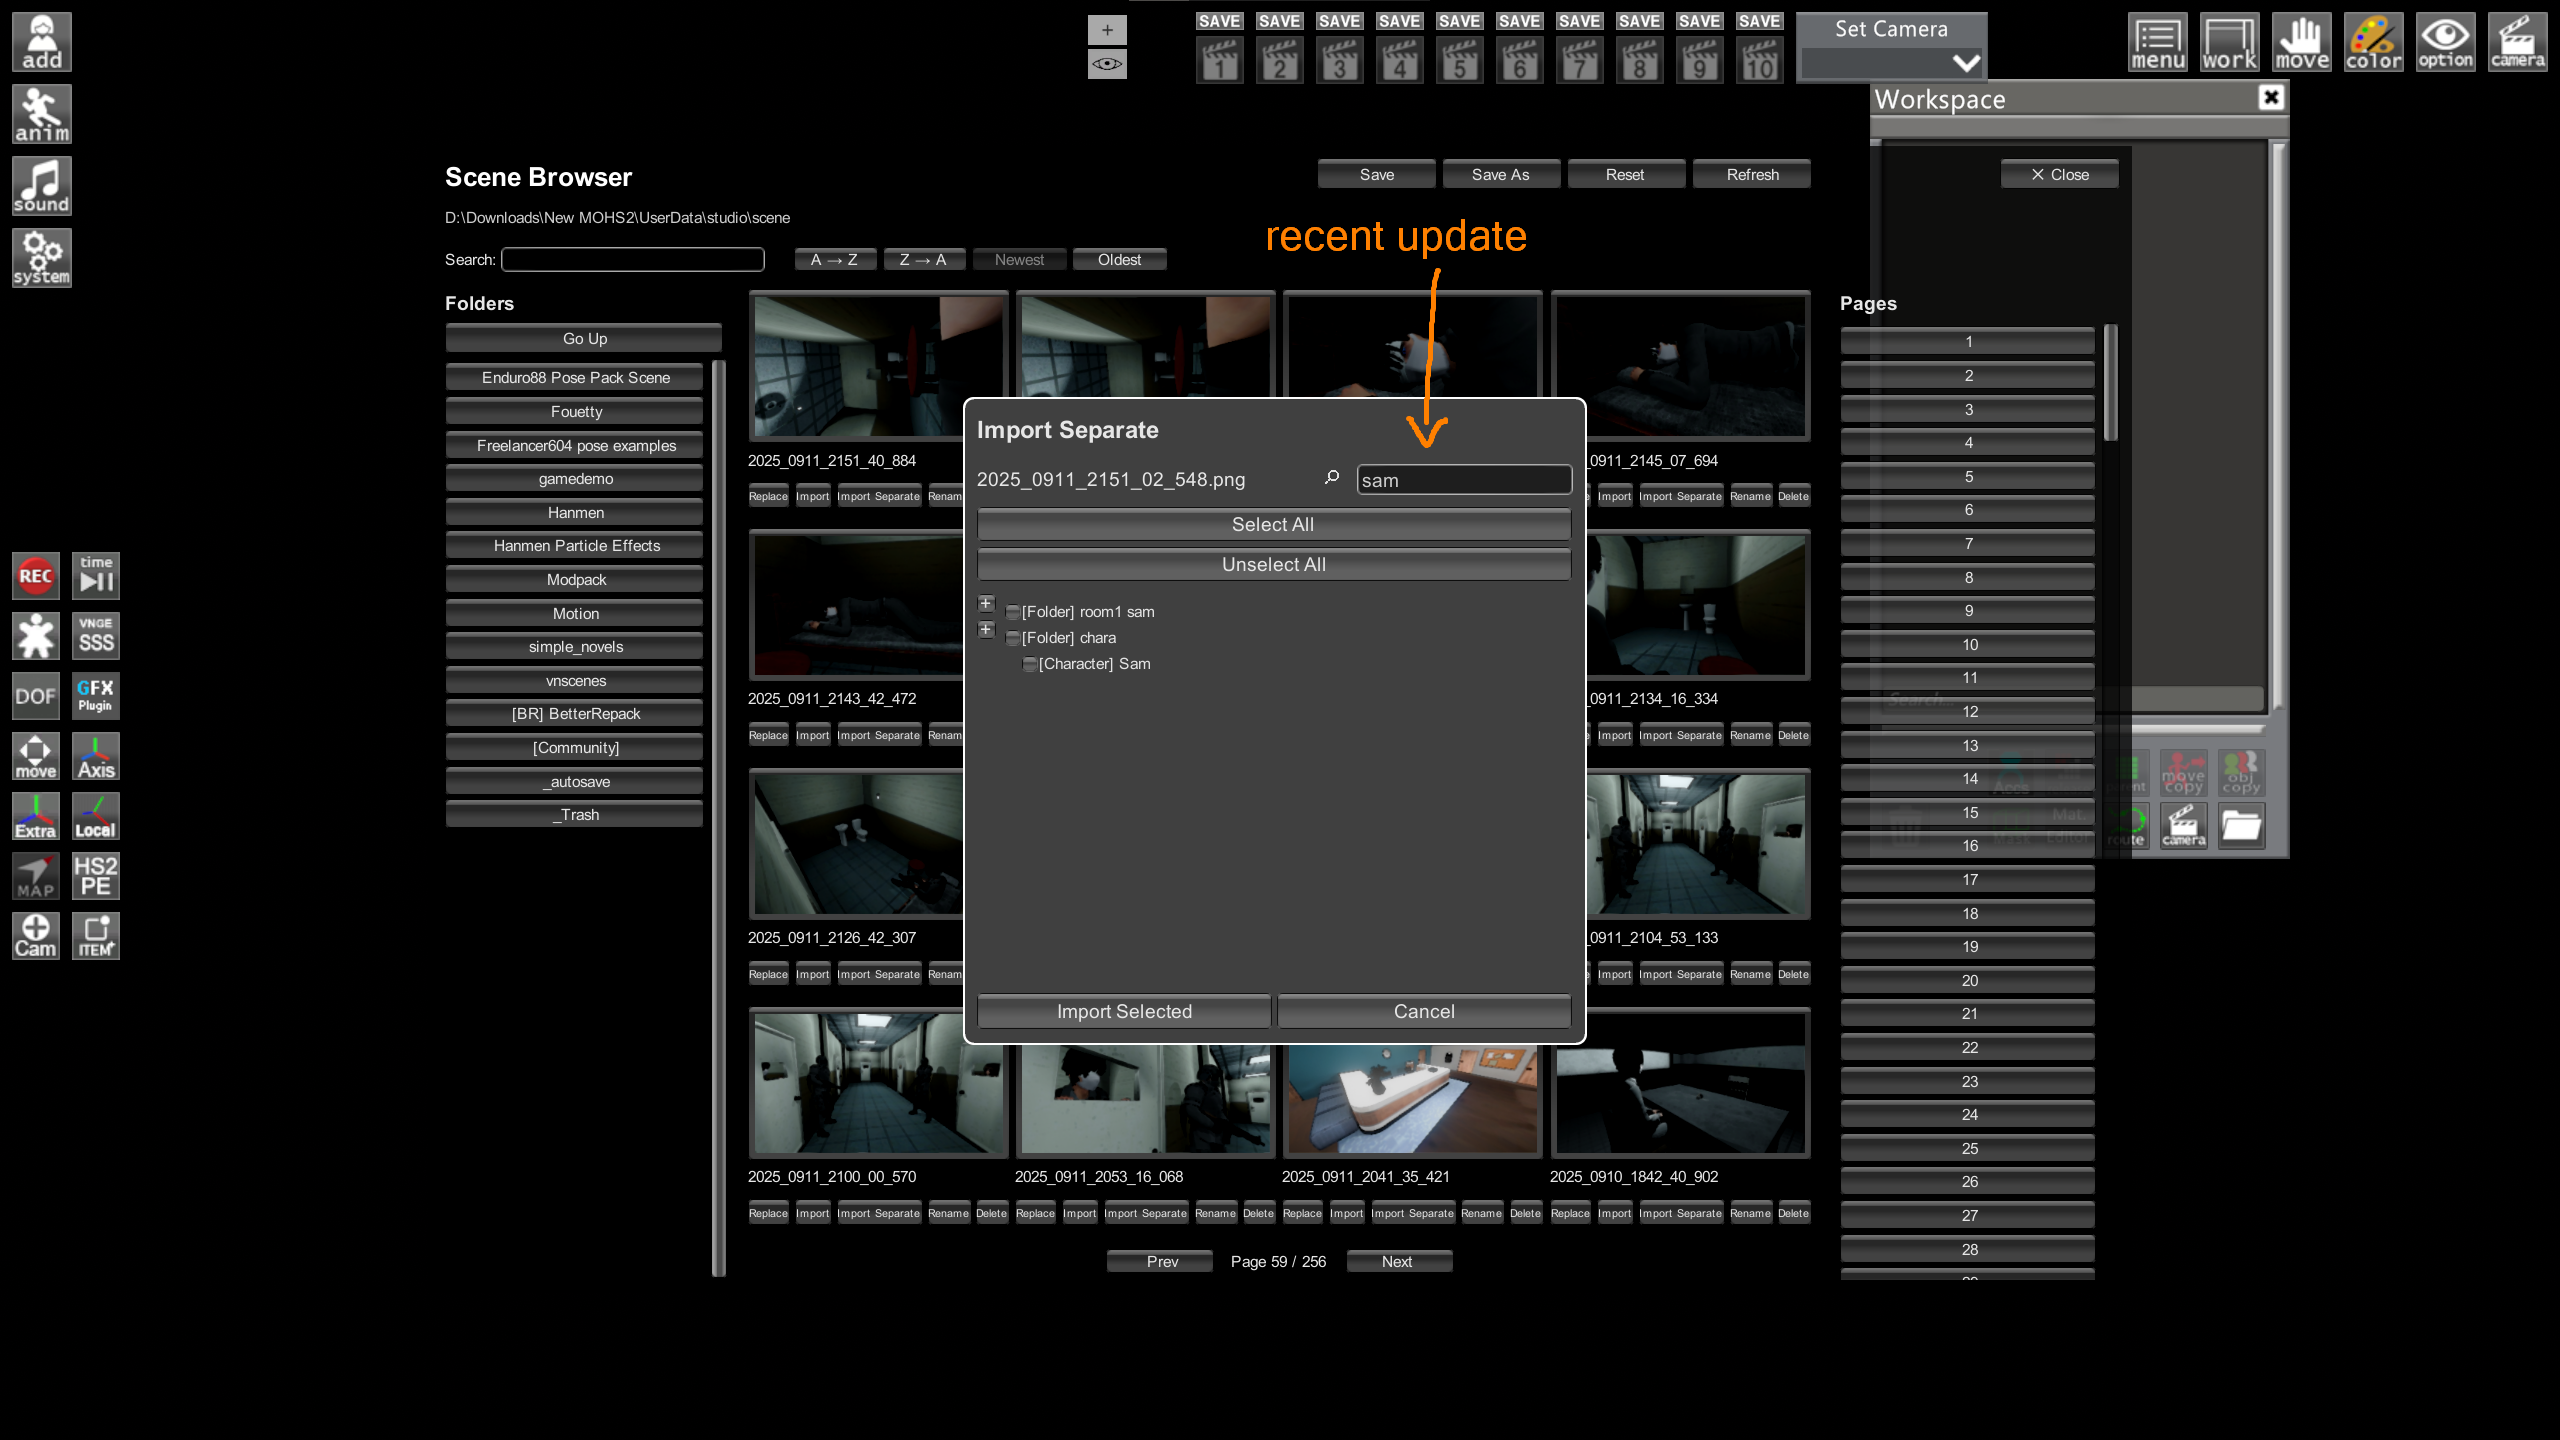2560x1440 pixels.
Task: Click the sam search filter field
Action: [1463, 480]
